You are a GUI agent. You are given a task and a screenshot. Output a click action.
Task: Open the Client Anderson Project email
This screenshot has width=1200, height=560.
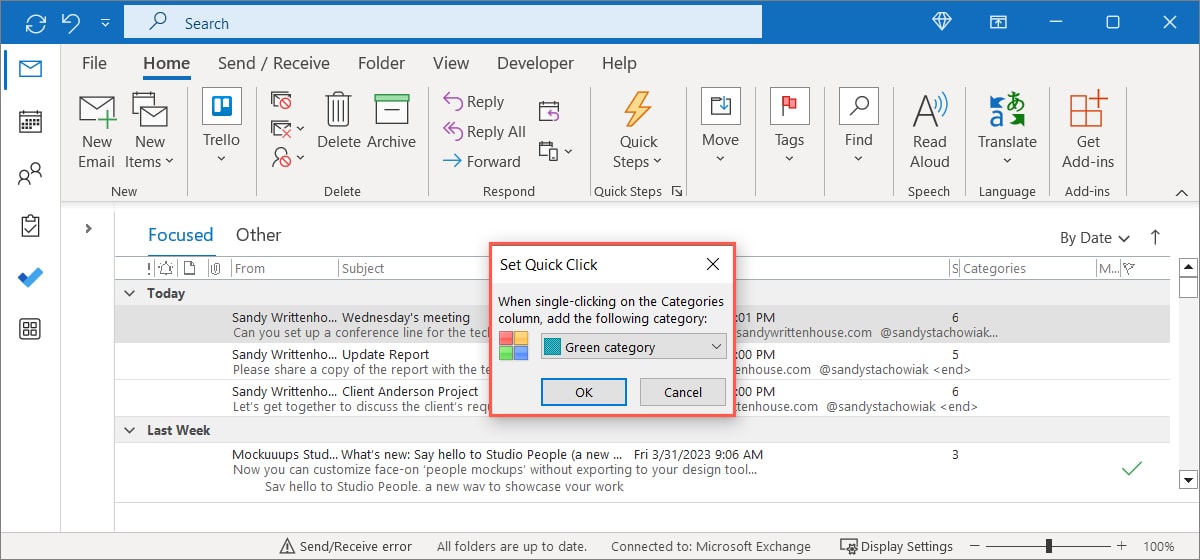[641, 399]
